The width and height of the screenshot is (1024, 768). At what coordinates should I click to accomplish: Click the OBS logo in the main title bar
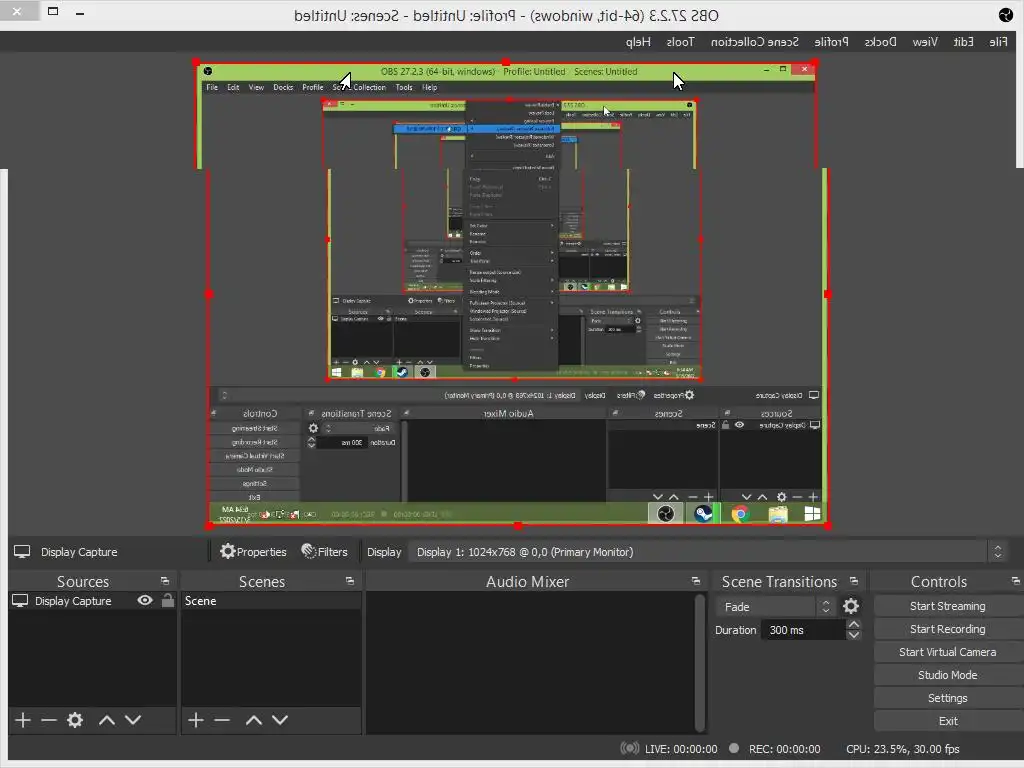coord(1006,15)
